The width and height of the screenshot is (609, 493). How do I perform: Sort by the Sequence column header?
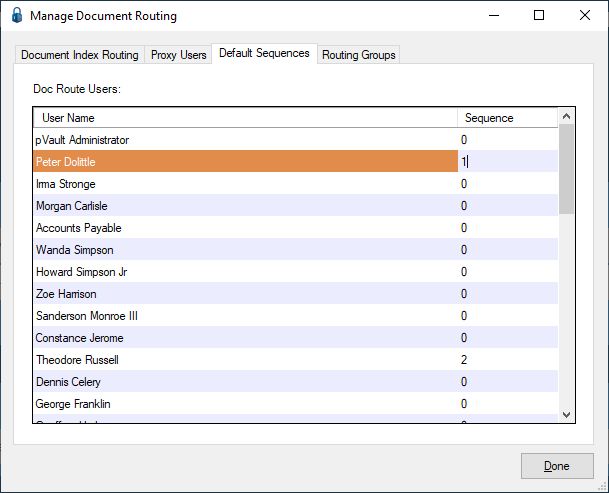(507, 118)
